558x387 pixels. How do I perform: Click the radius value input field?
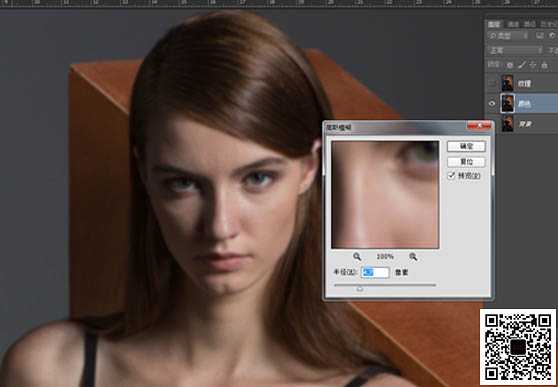[x=375, y=272]
